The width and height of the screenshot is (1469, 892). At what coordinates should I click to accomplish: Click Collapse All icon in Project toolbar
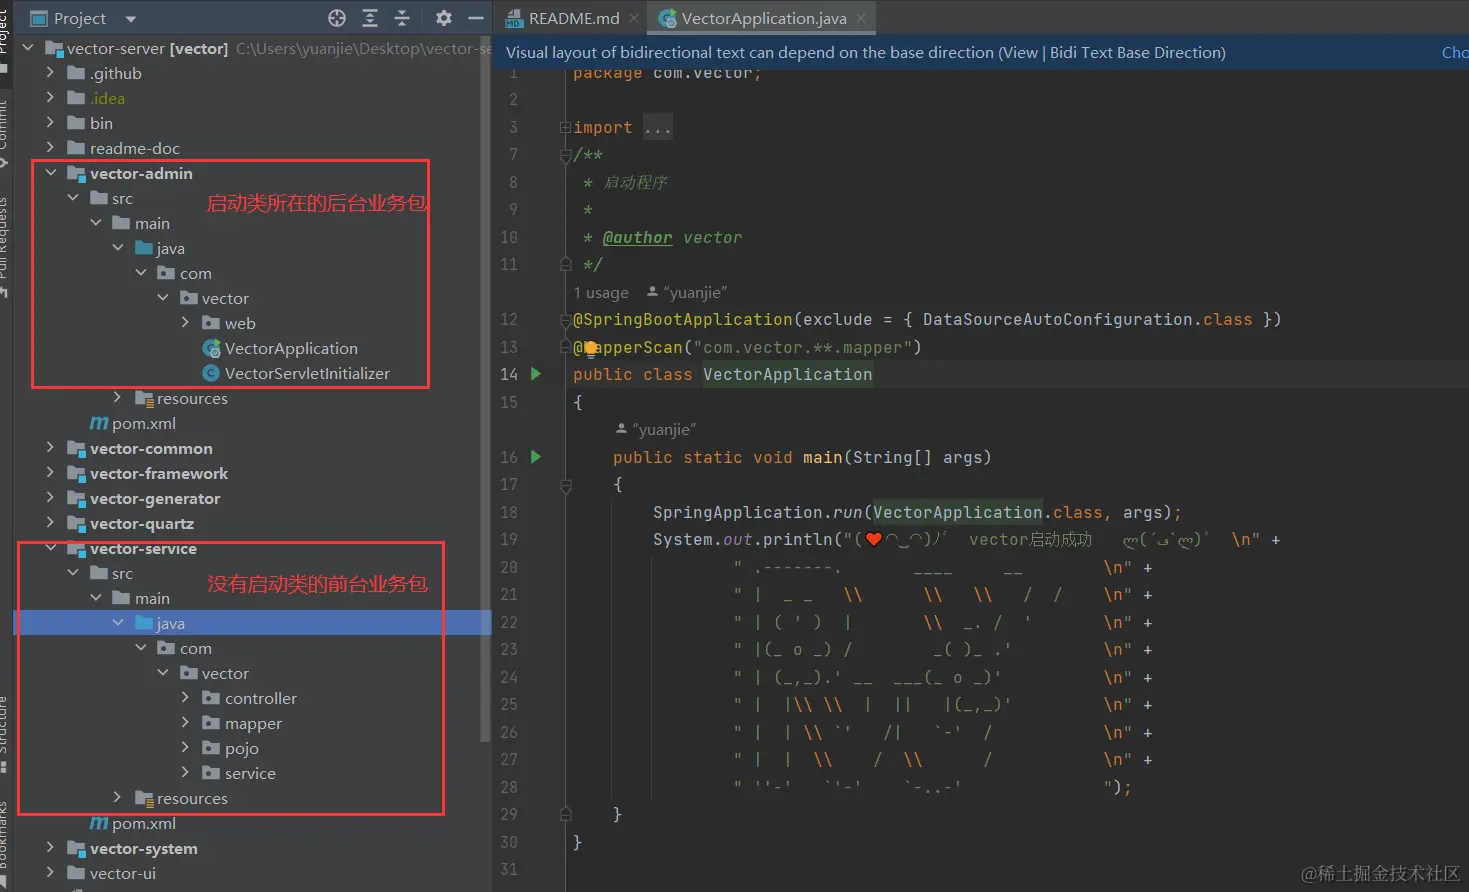402,18
